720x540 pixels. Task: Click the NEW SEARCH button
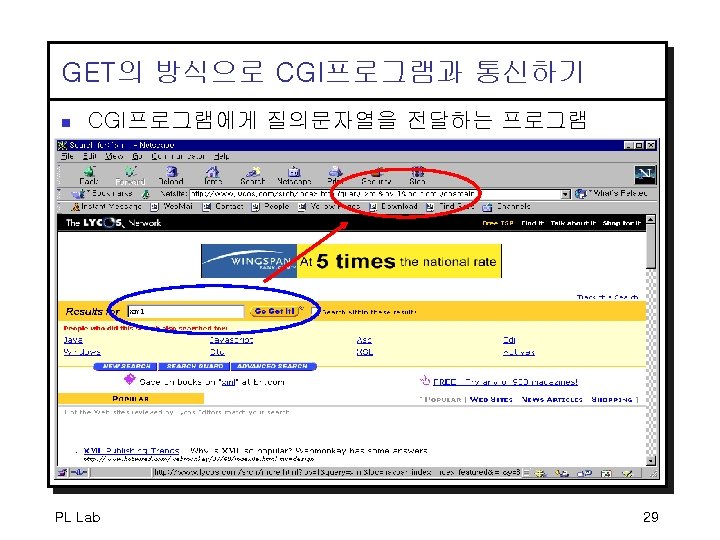pos(125,366)
